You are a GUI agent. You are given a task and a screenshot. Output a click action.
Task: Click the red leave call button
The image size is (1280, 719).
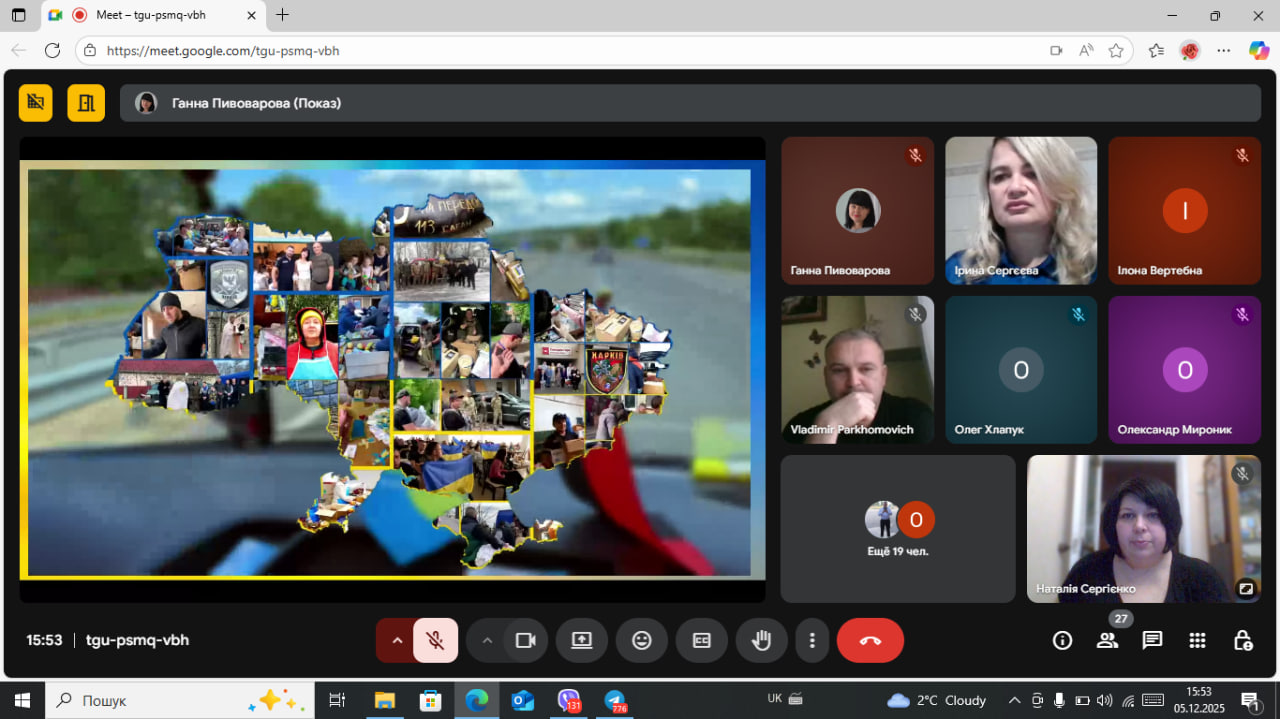tap(869, 640)
